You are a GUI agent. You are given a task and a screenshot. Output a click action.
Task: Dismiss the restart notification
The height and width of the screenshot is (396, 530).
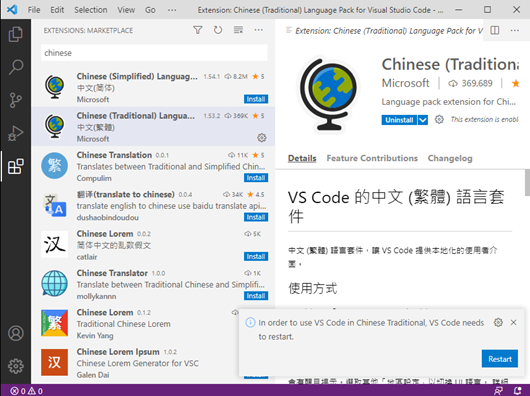(x=513, y=322)
